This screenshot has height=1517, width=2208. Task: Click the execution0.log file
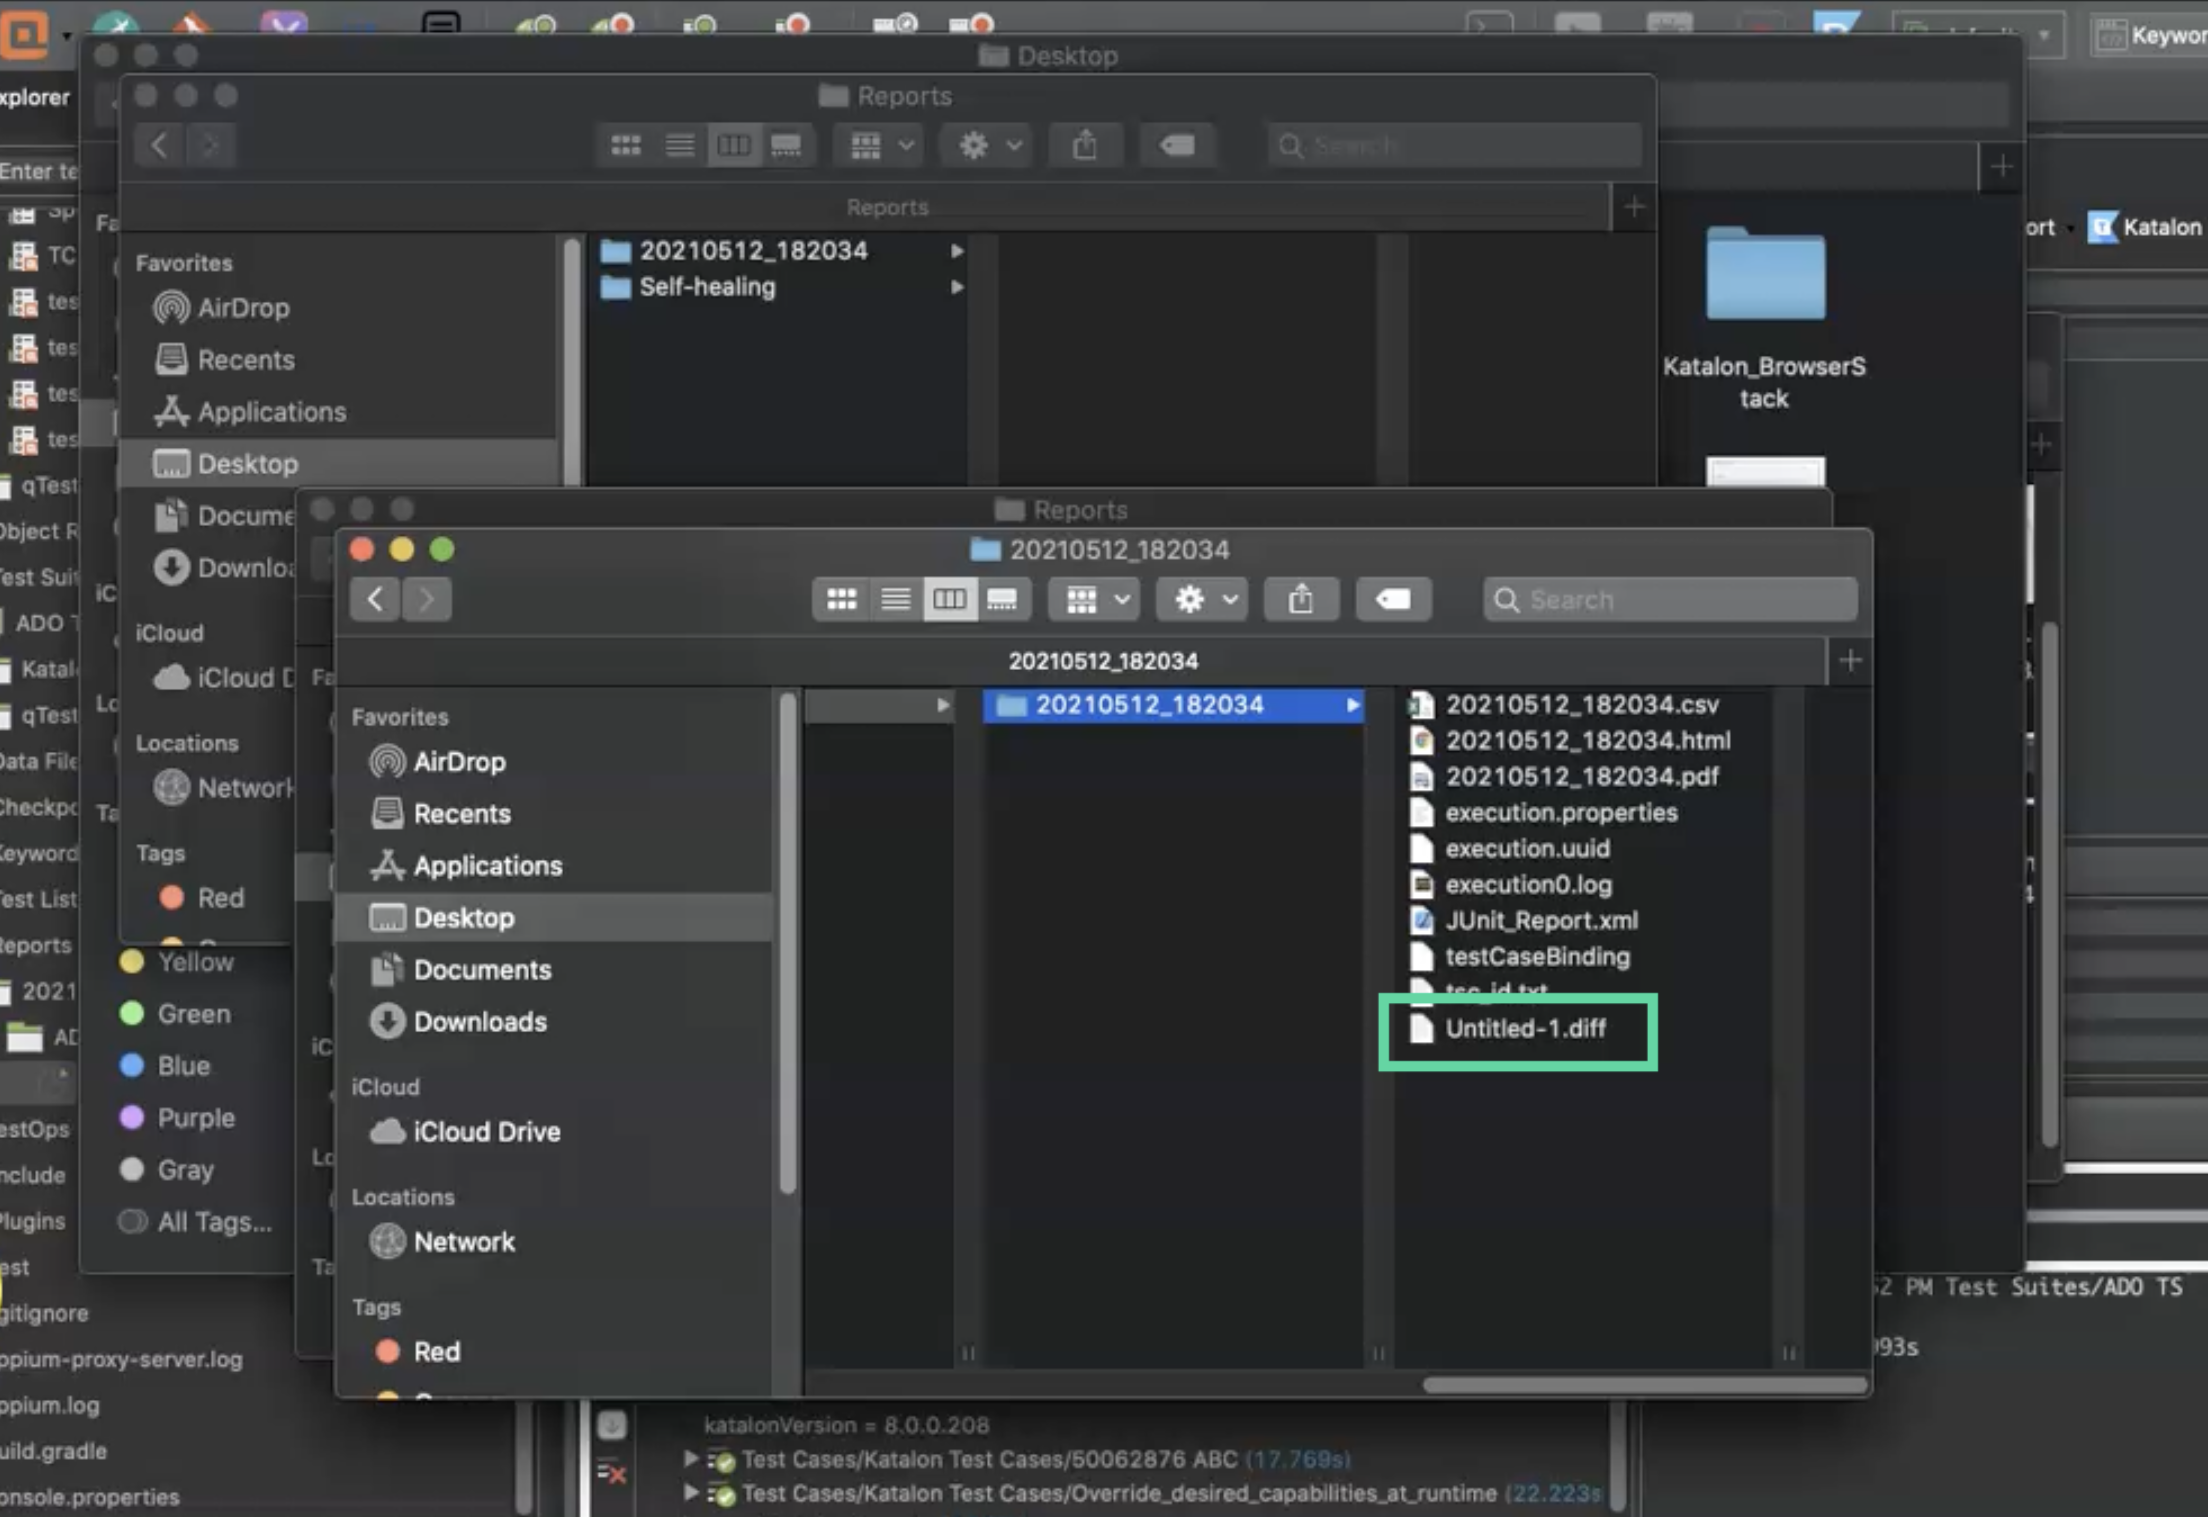1527,884
